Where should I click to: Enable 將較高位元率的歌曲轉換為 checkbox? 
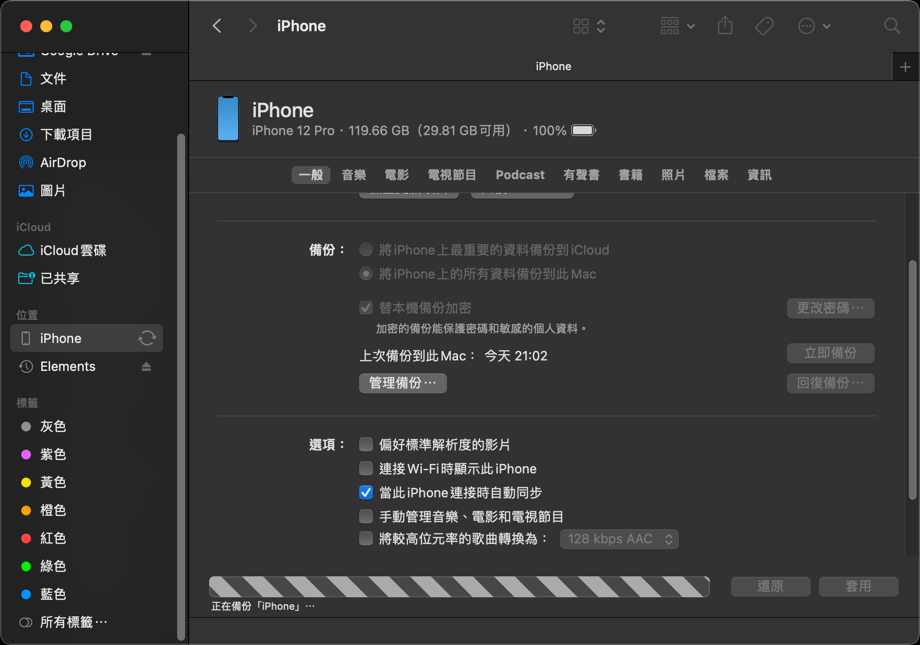(366, 538)
